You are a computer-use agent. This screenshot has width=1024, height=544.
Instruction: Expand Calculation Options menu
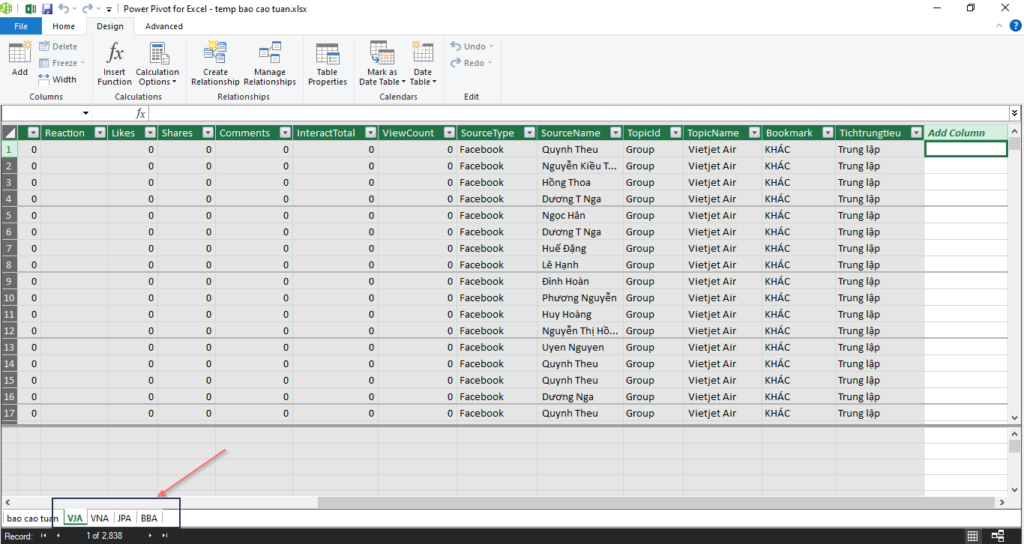pos(157,63)
